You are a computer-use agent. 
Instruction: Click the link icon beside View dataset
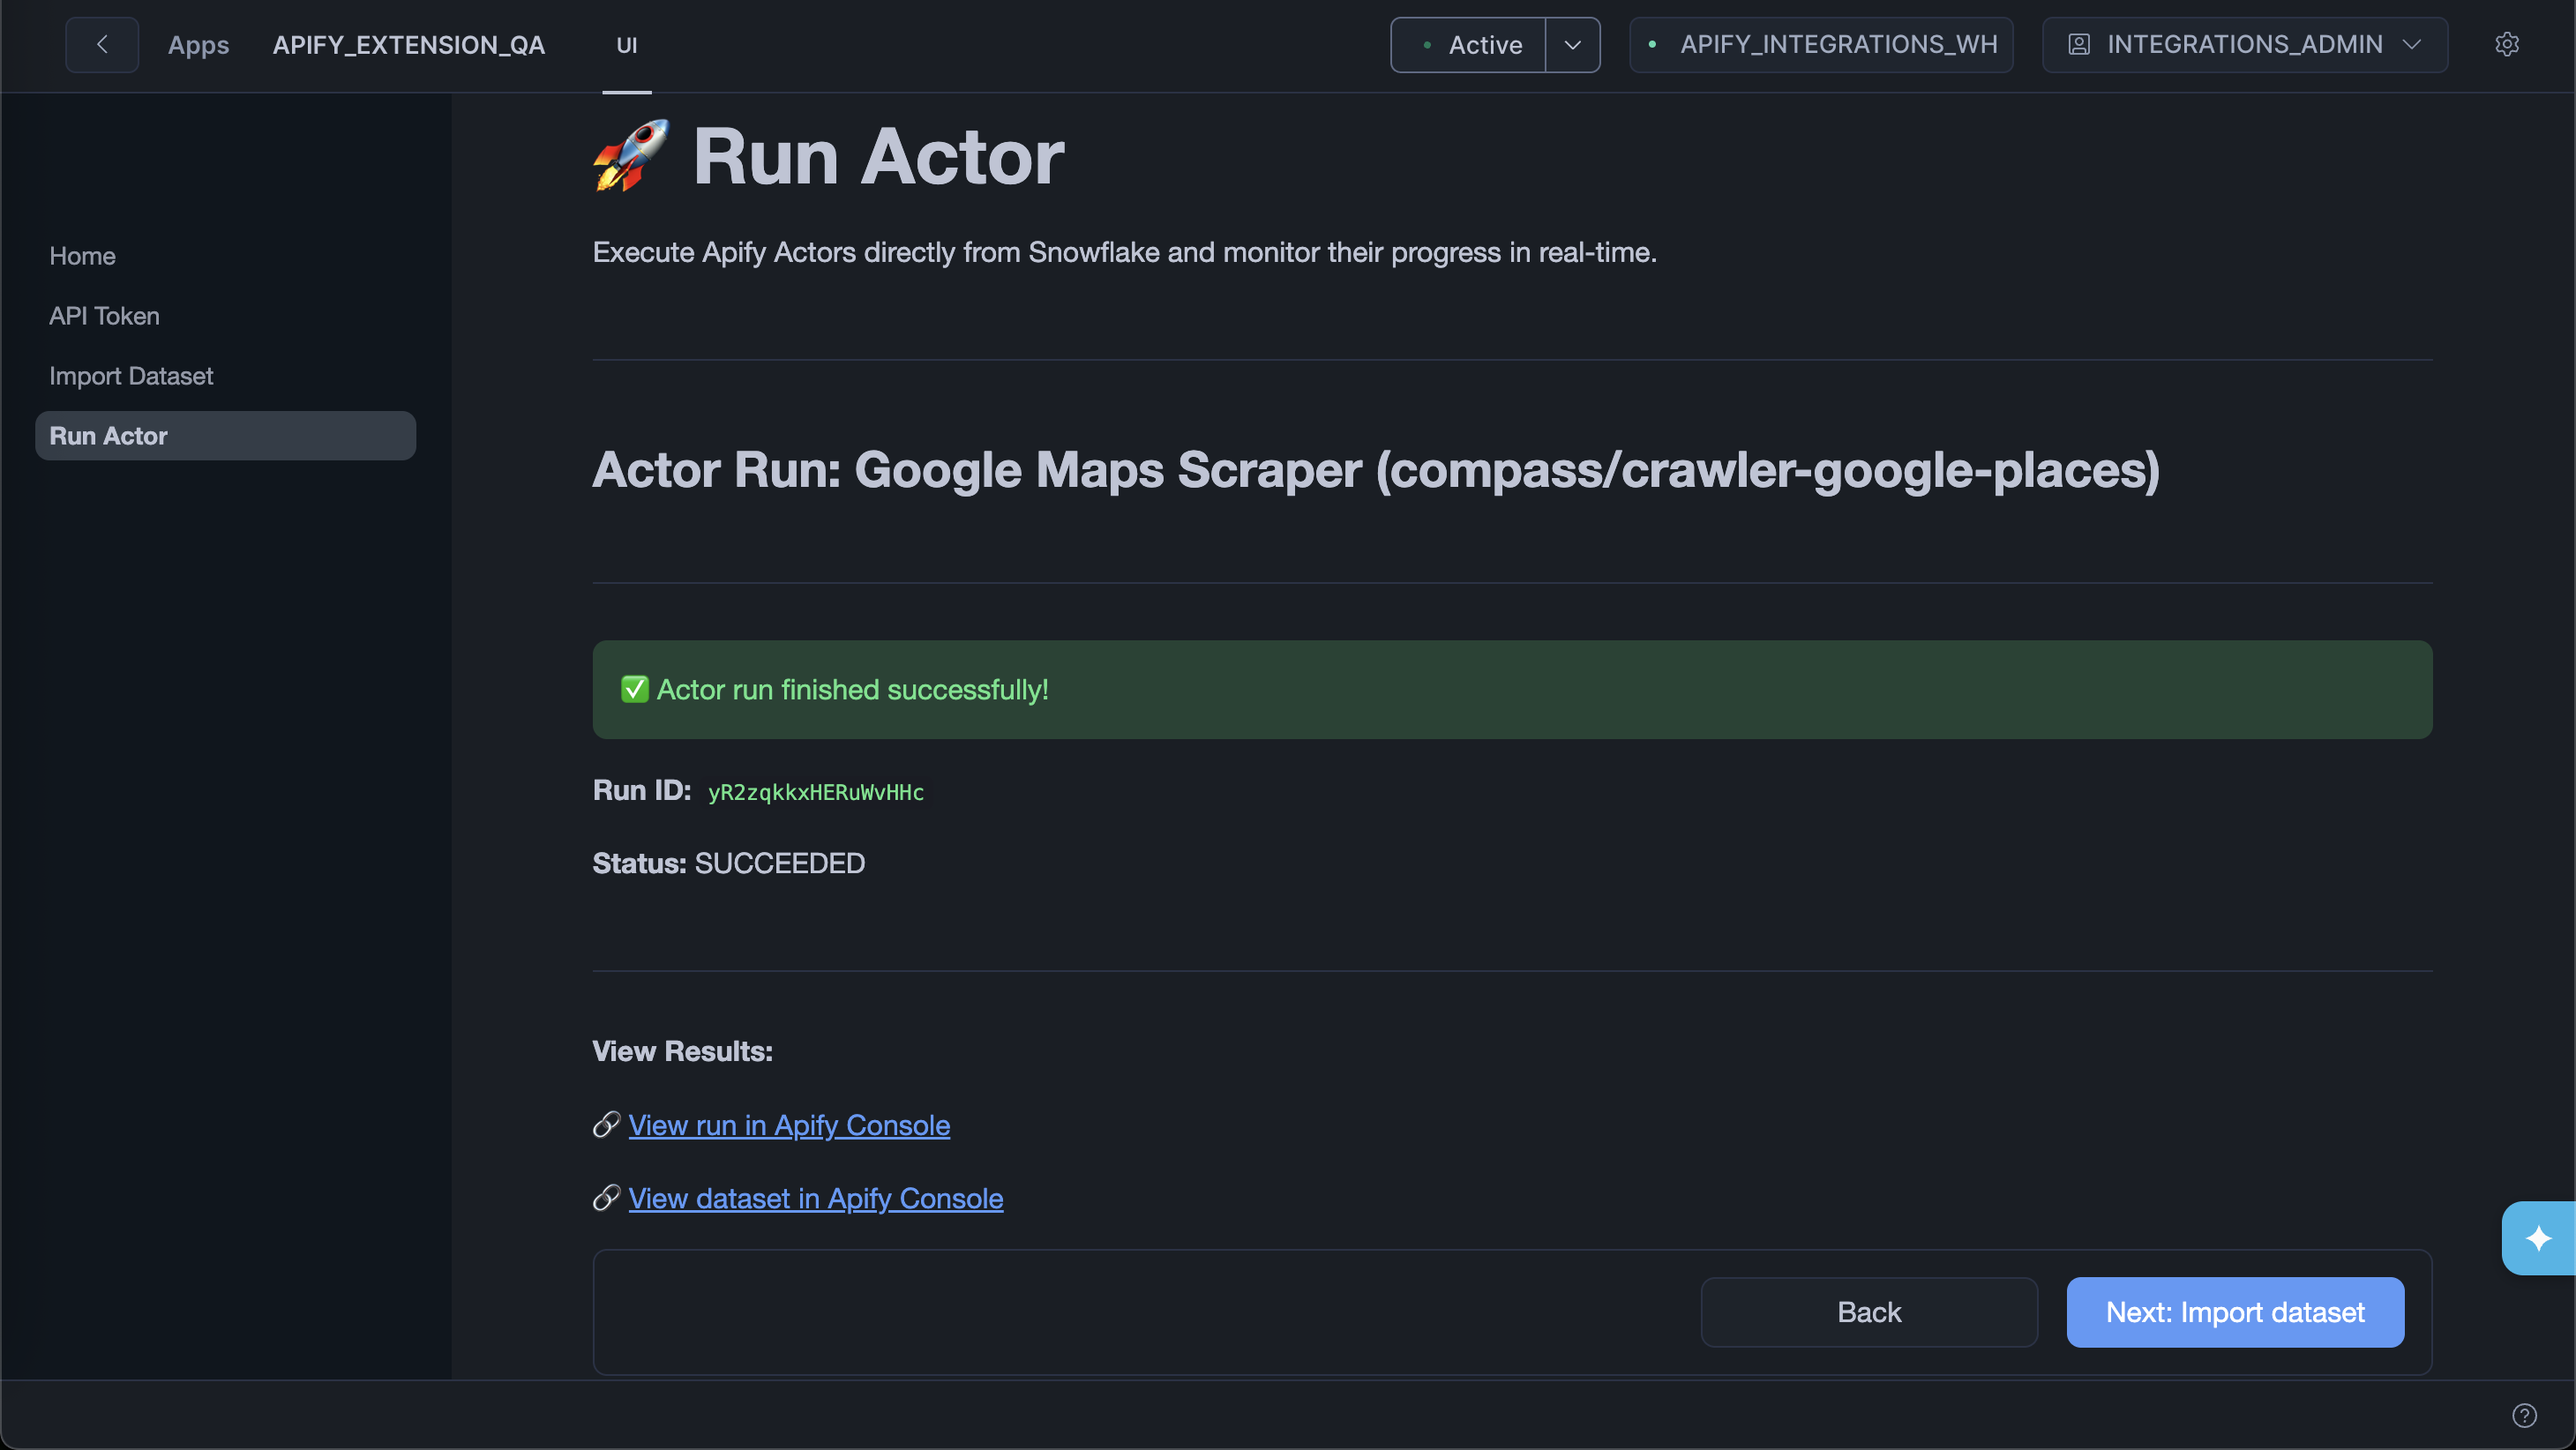coord(605,1199)
